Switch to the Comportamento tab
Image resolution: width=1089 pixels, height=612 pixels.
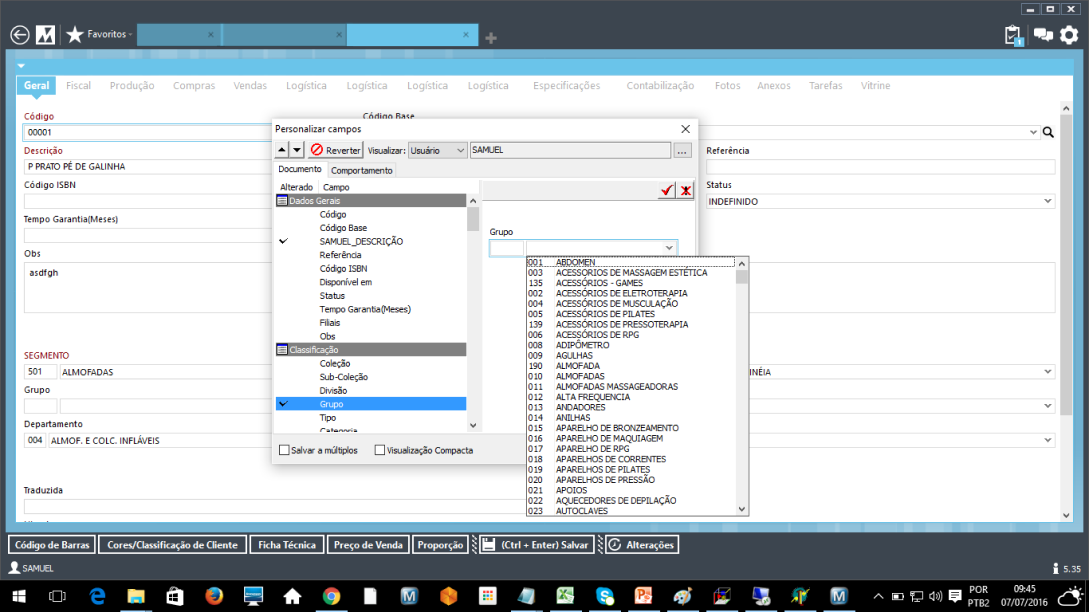362,170
